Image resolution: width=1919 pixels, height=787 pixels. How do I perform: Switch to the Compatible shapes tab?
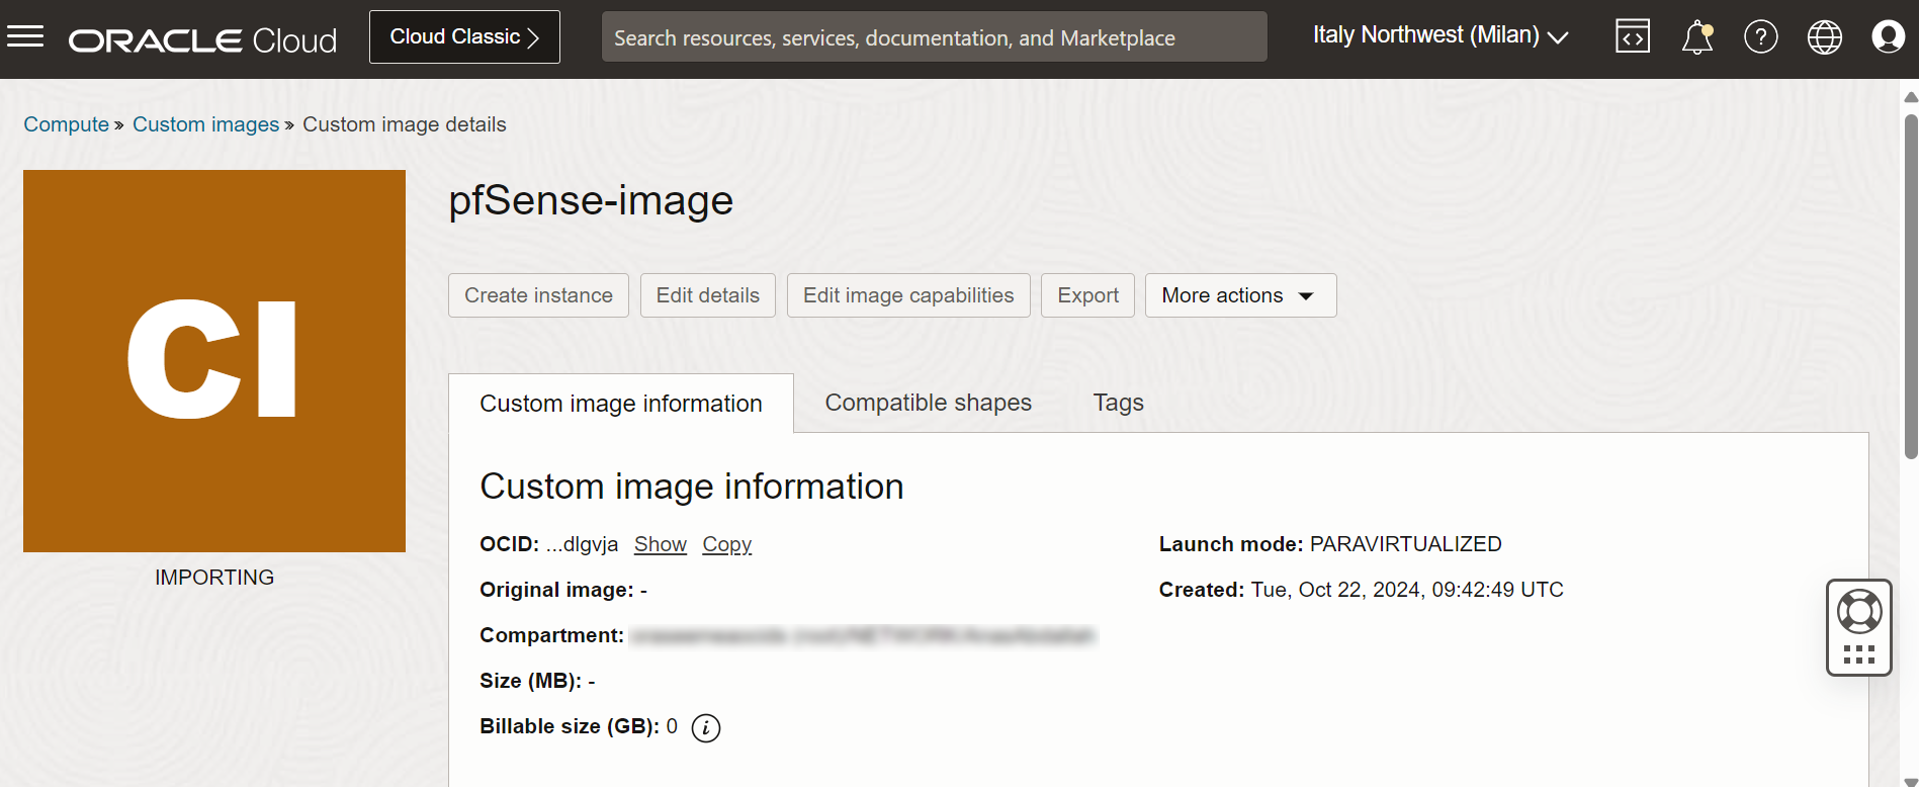tap(927, 402)
